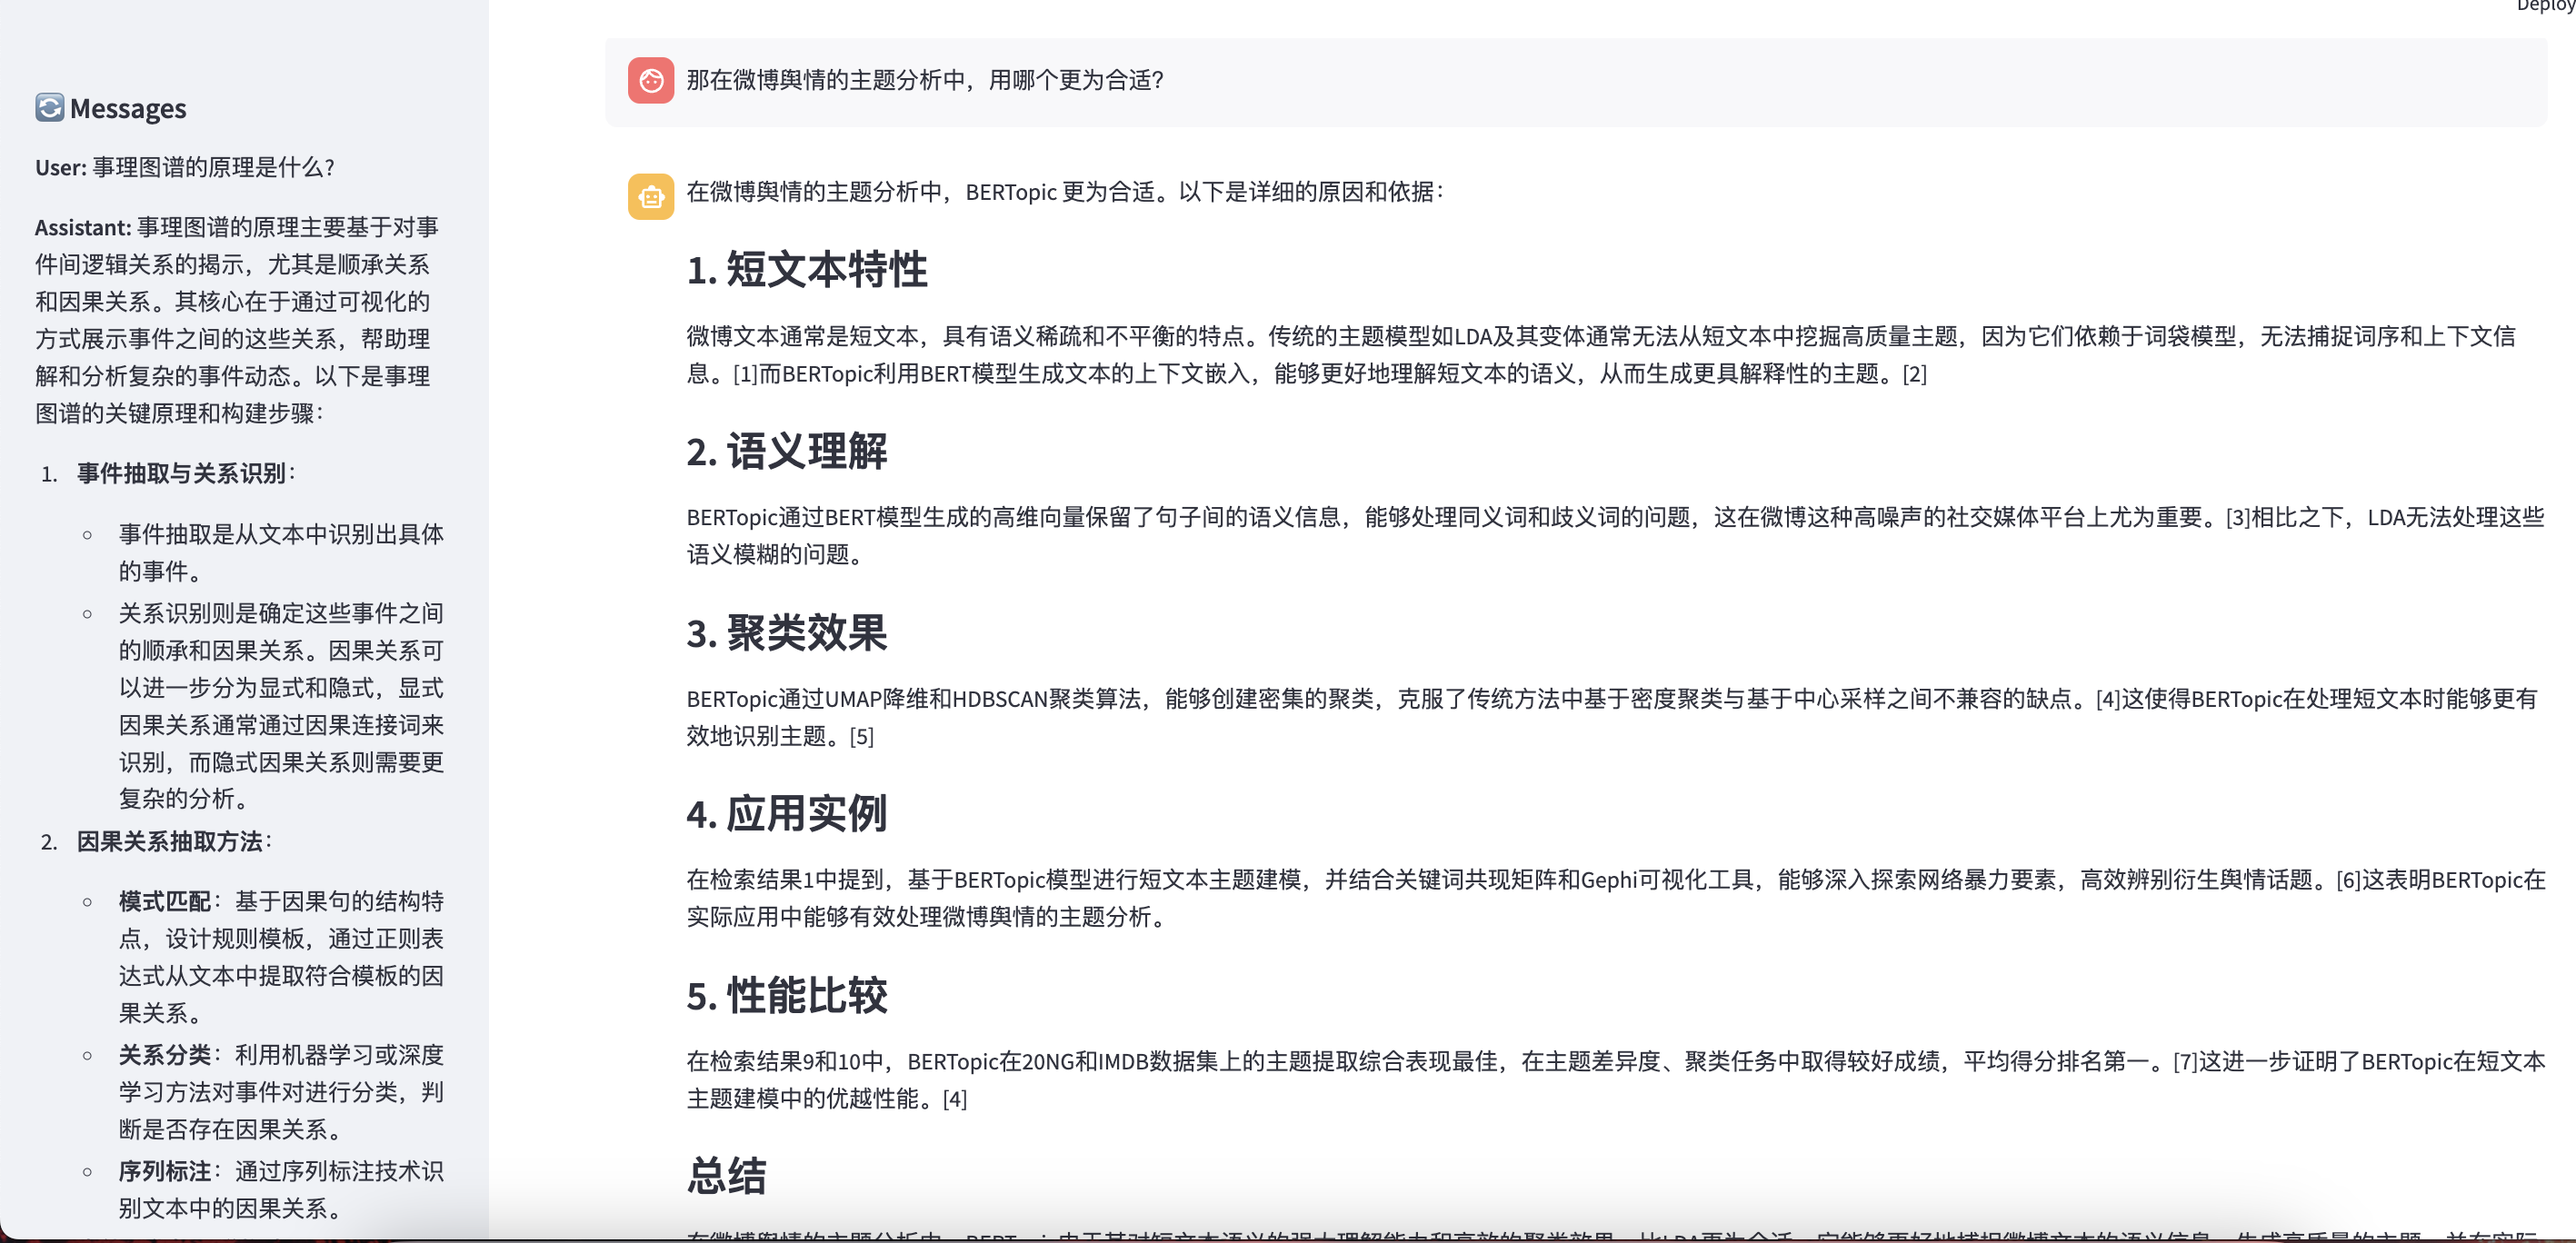Click the yellow assistant robot avatar icon
The image size is (2576, 1243).
point(651,196)
